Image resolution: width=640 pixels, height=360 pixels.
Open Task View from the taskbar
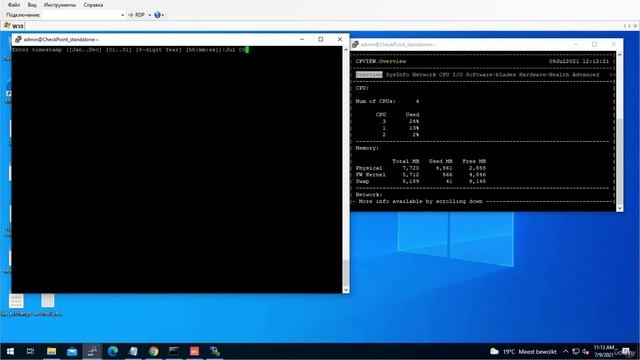(30, 351)
